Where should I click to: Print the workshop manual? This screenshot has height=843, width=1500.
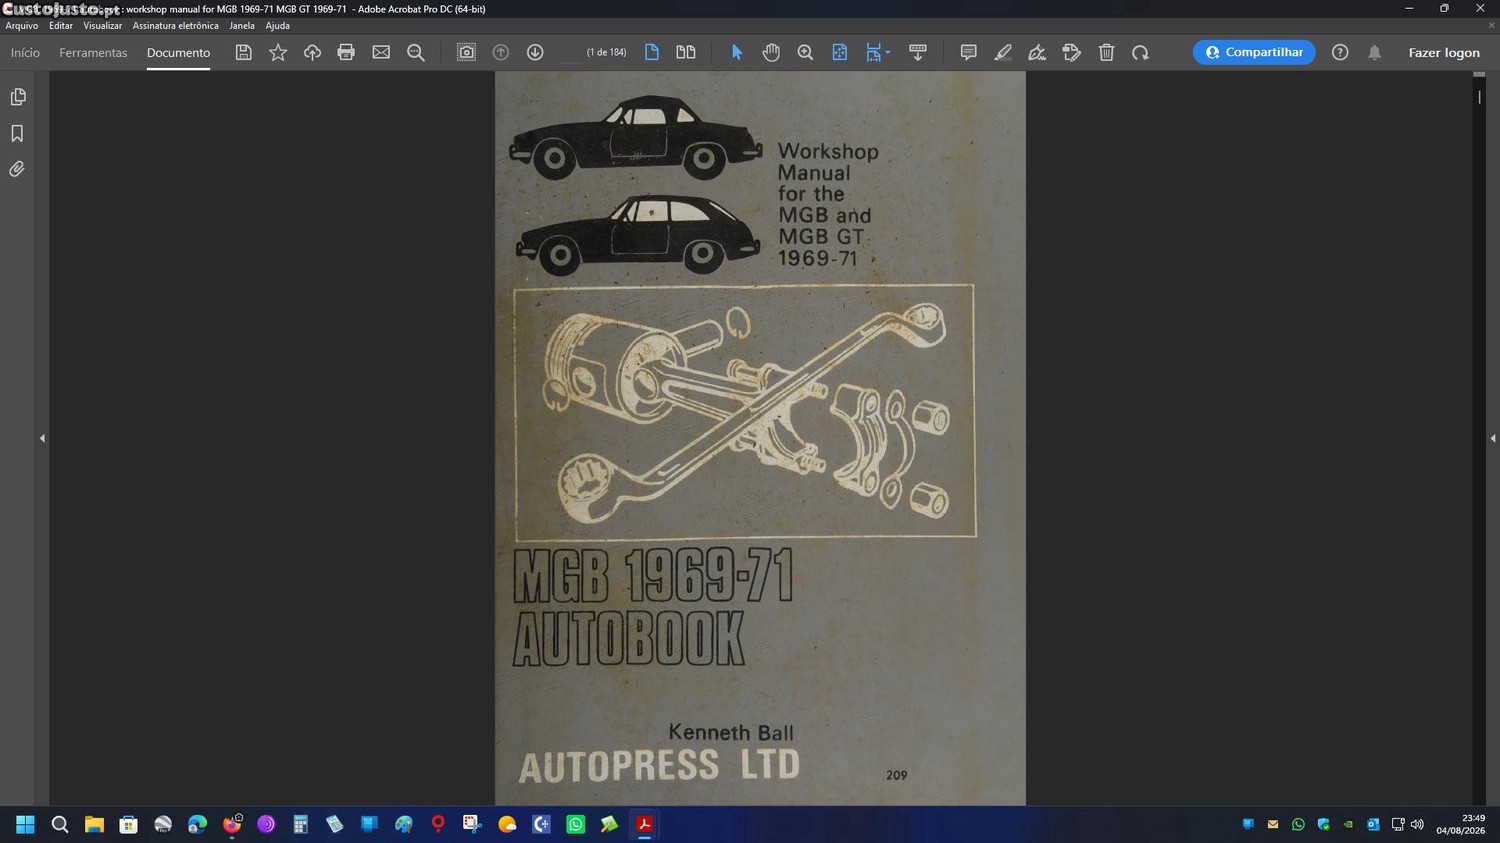click(x=346, y=52)
